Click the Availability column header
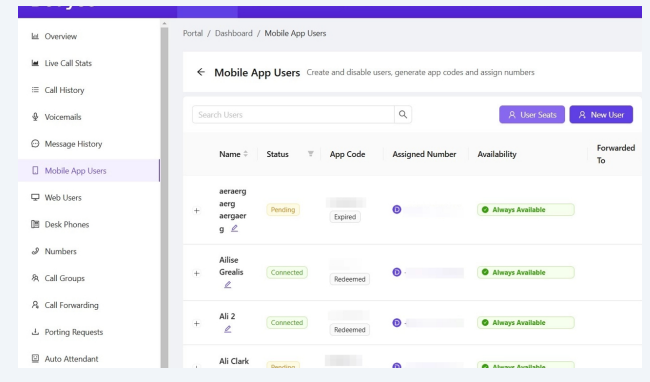The image size is (650, 382). click(497, 154)
